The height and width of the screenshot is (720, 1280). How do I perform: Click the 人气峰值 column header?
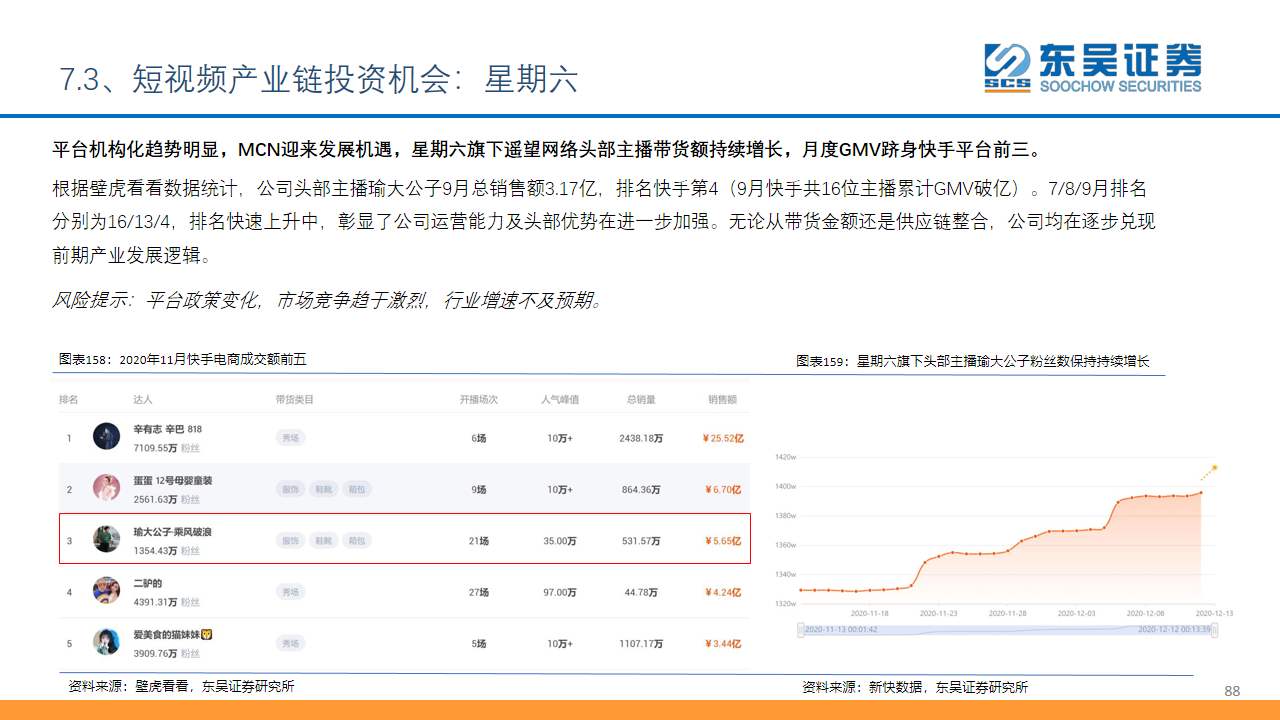[560, 399]
